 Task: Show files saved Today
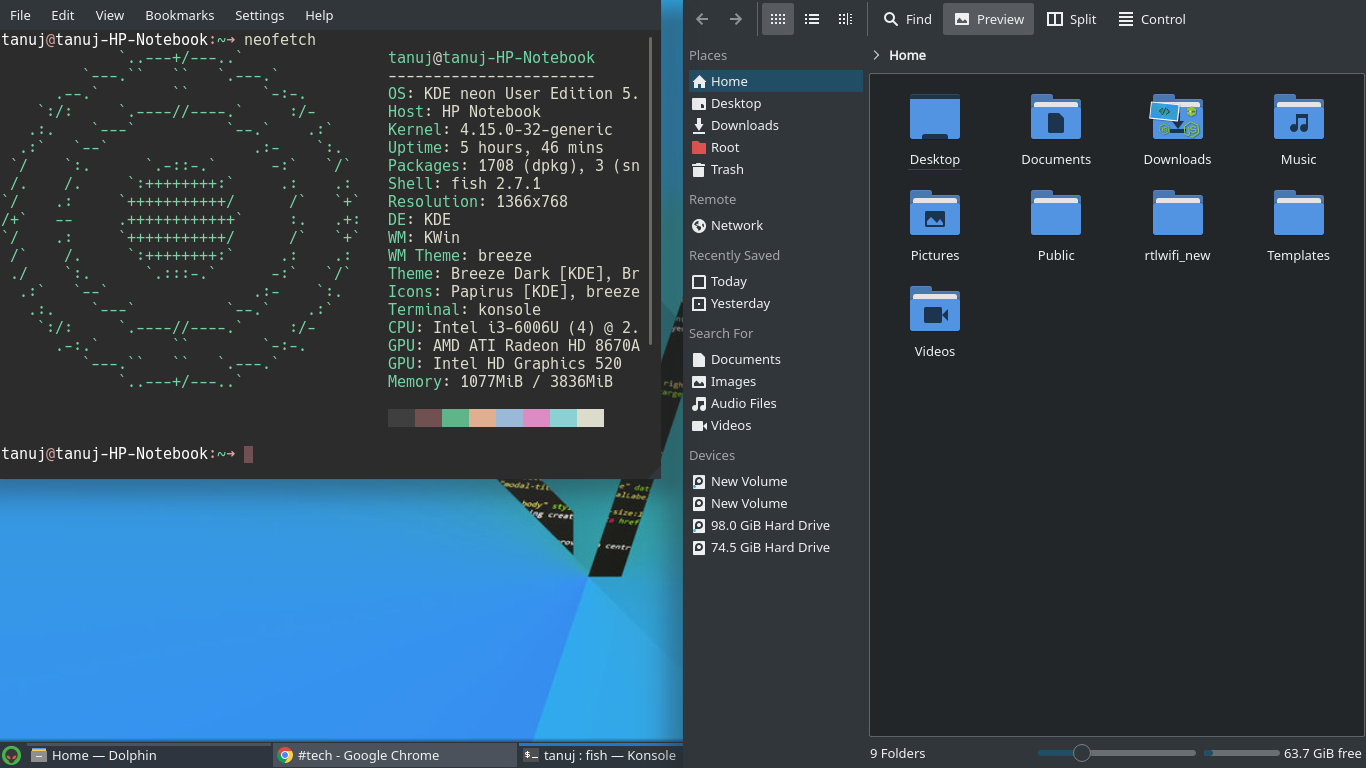(x=775, y=281)
